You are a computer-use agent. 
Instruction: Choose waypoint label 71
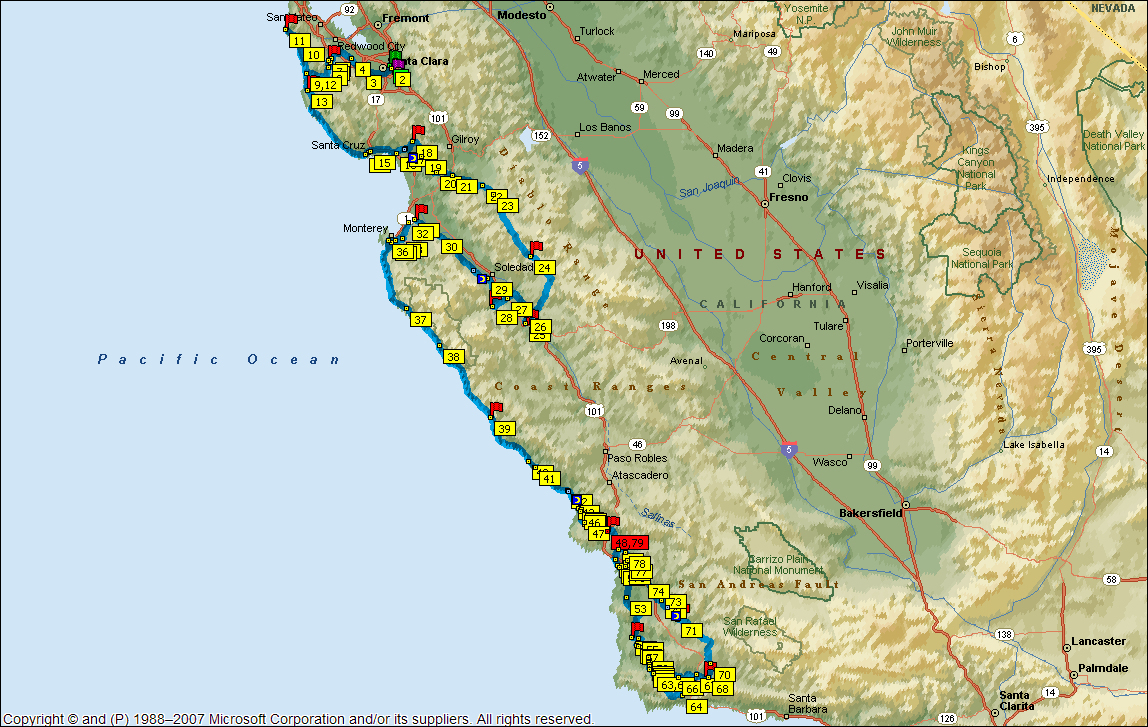click(x=690, y=631)
